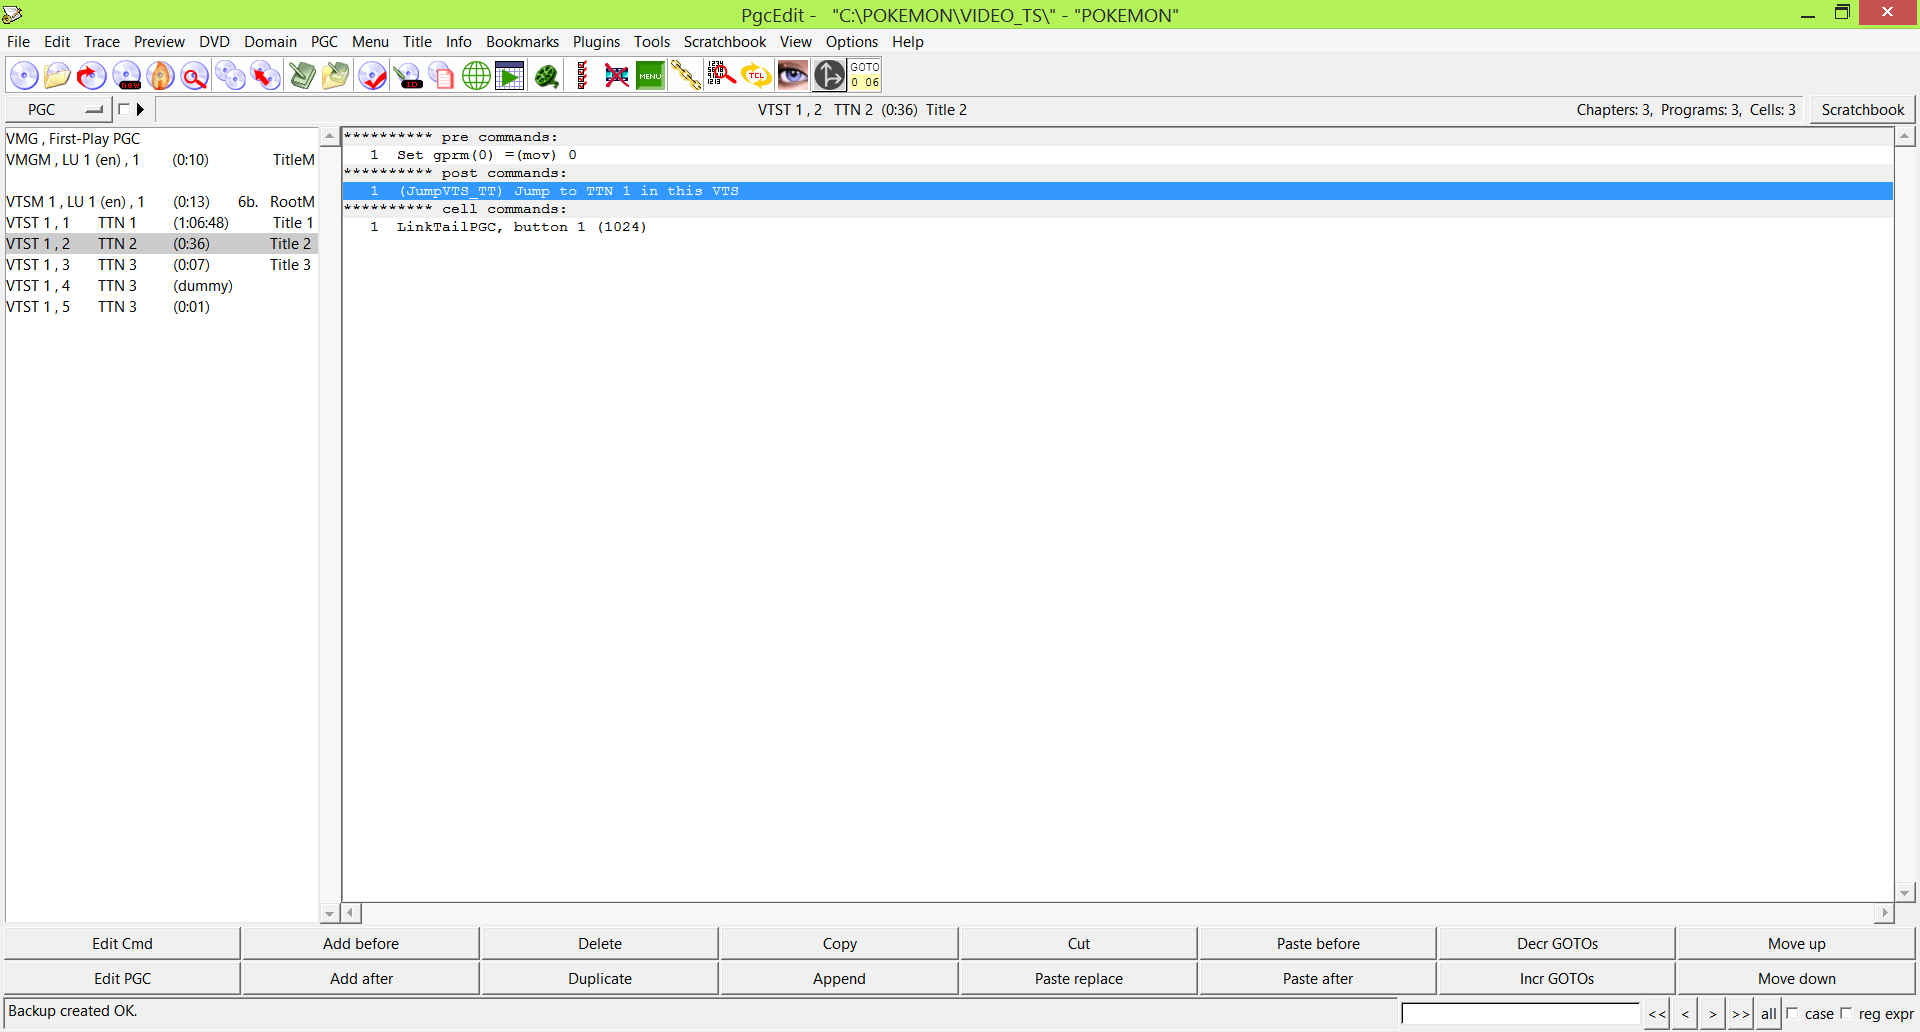Click the disc with ID label icon
Image resolution: width=1920 pixels, height=1032 pixels.
pos(407,75)
